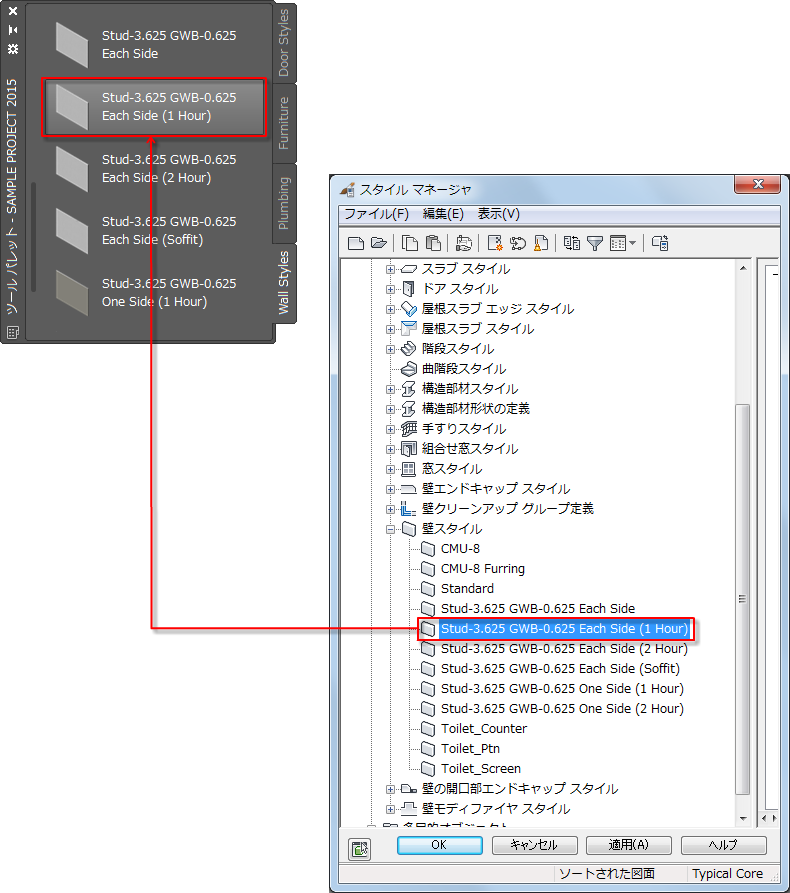Image resolution: width=790 pixels, height=893 pixels.
Task: Click the 屋根スラブ スタイル icon
Action: (x=408, y=329)
